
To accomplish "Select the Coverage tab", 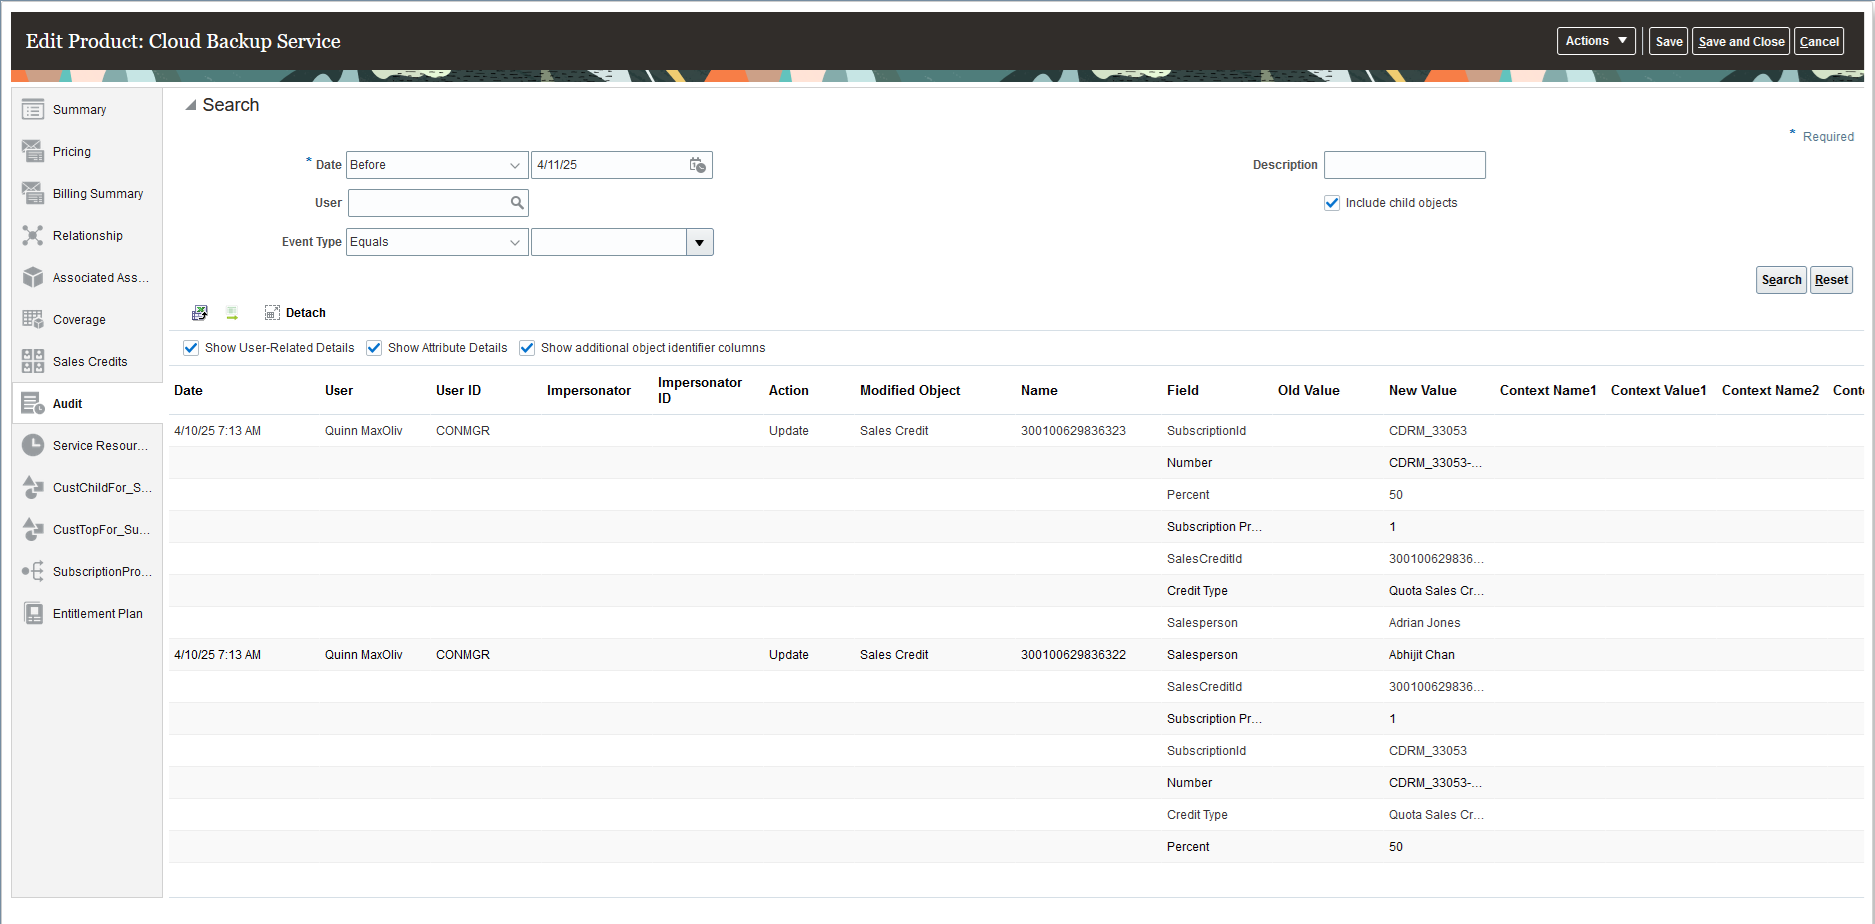I will [79, 320].
